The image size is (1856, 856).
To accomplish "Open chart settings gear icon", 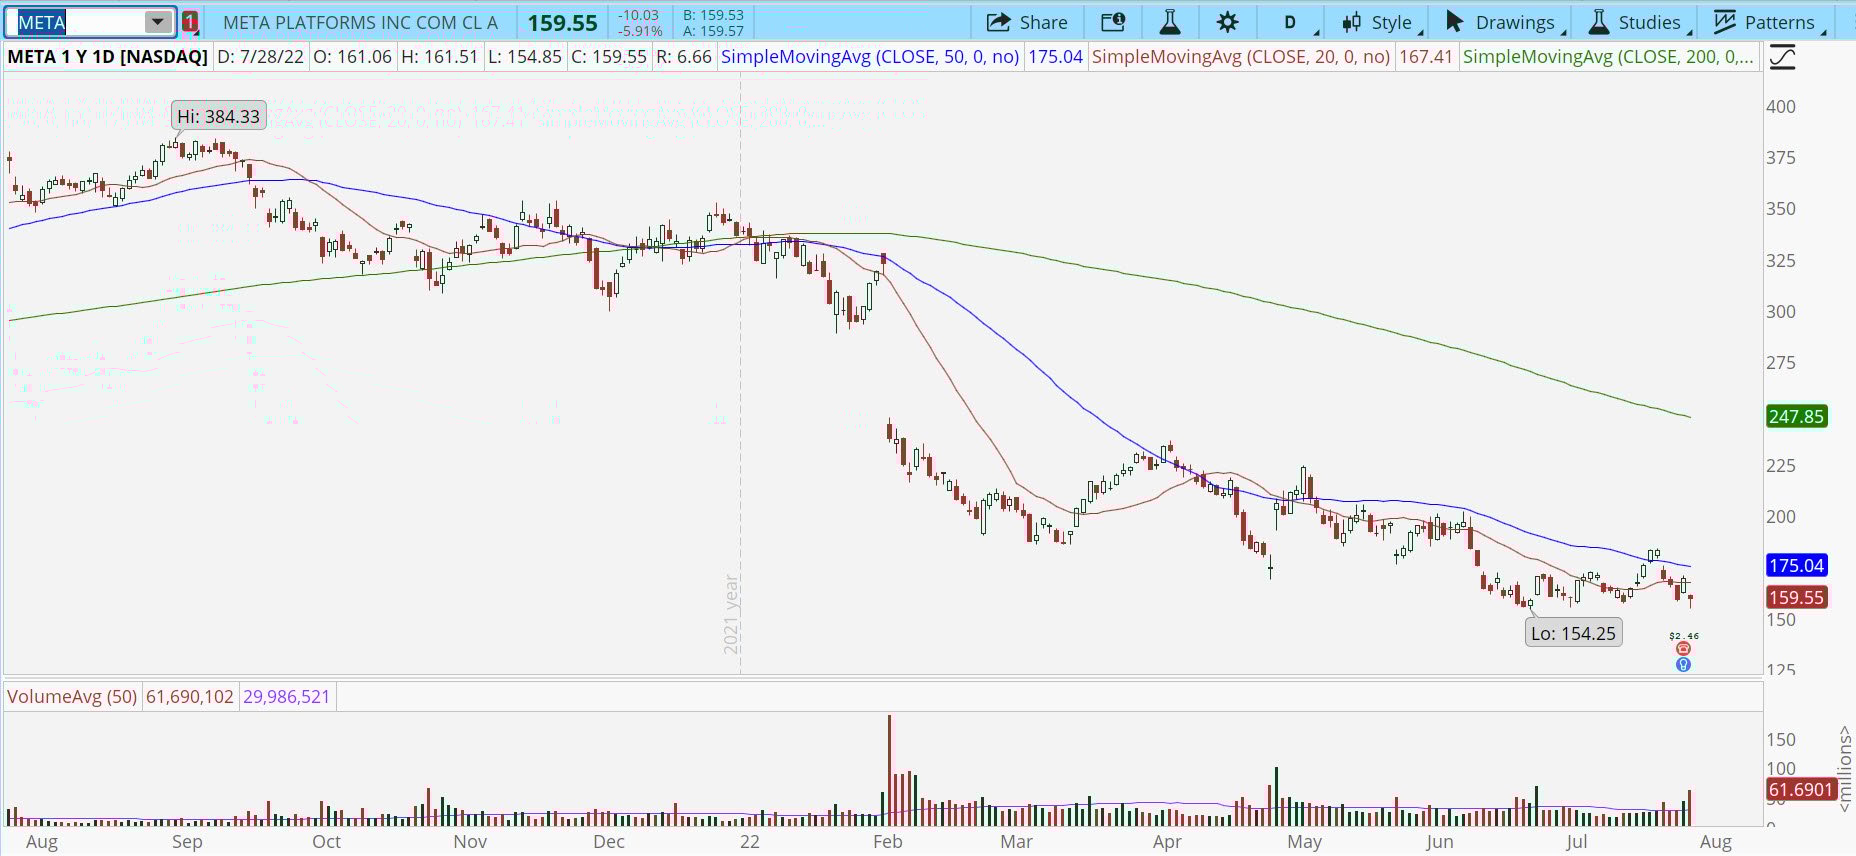I will (1227, 22).
